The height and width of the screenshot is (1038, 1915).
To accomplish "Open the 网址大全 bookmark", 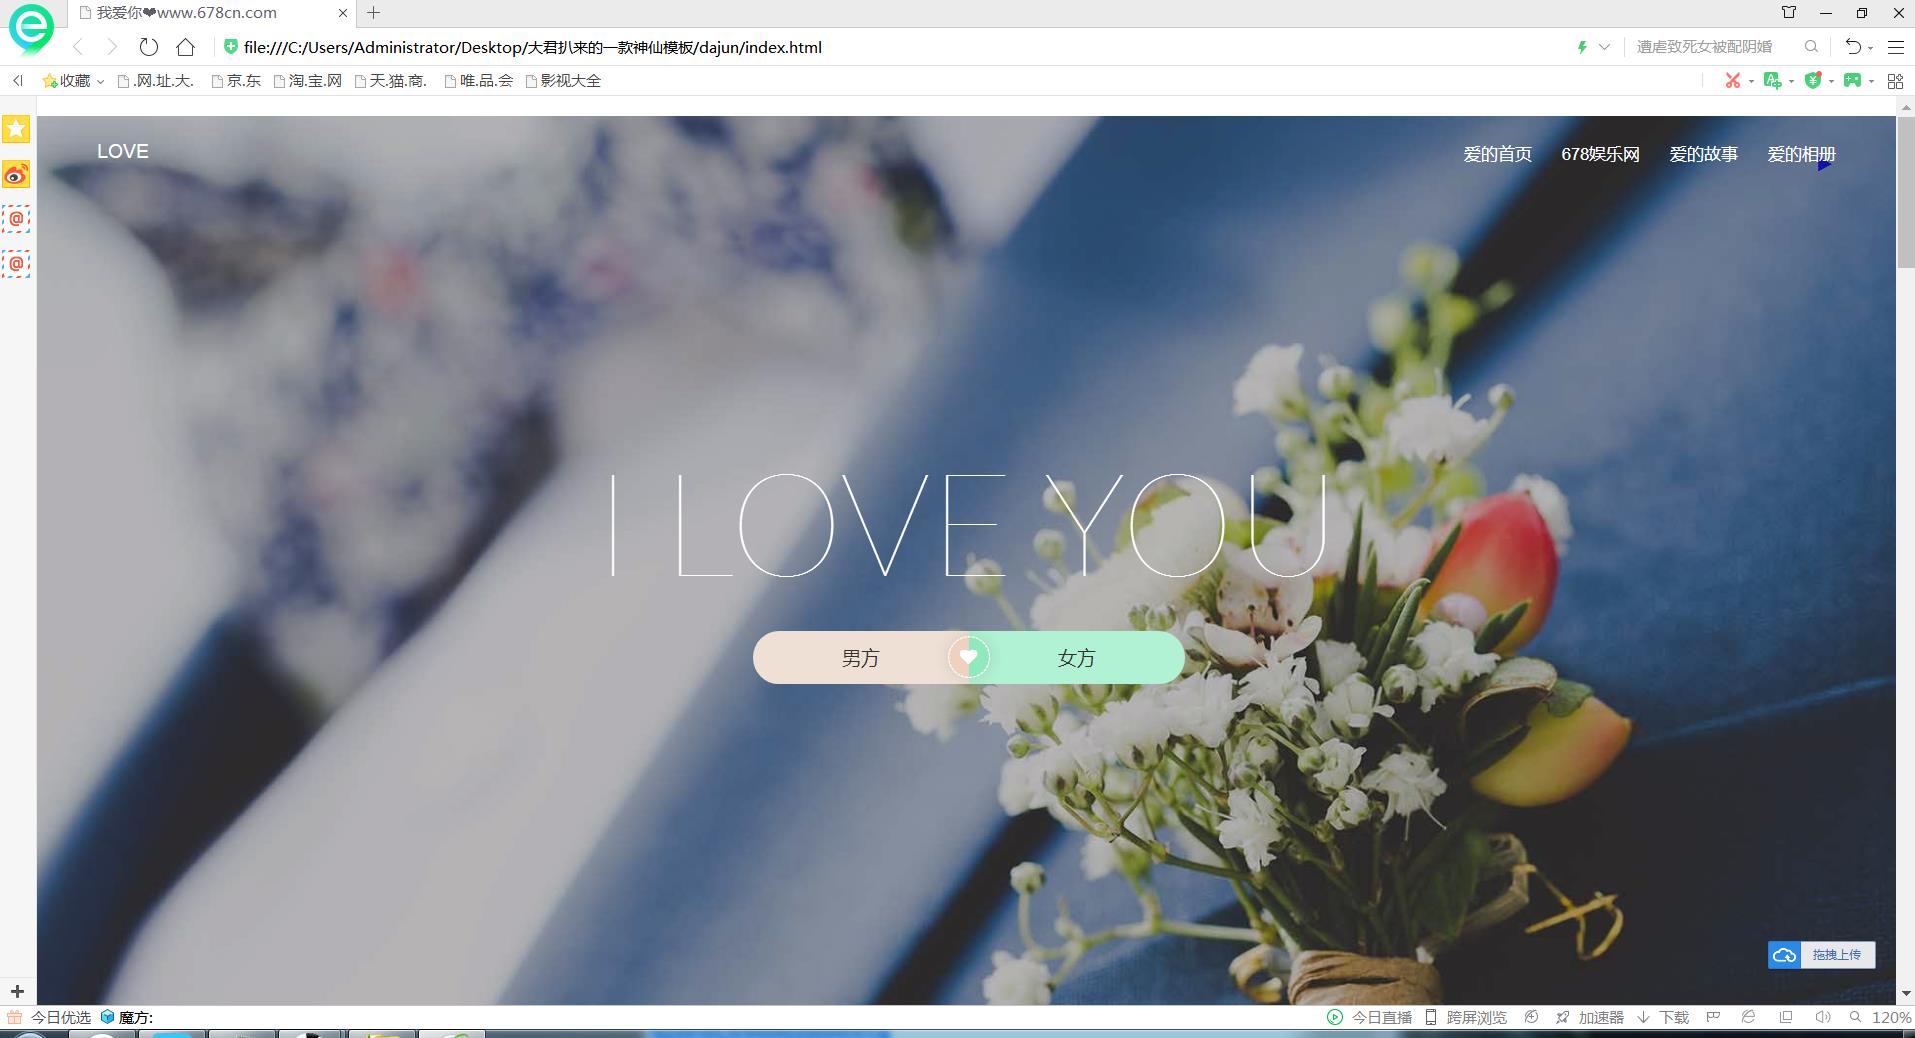I will pos(156,81).
